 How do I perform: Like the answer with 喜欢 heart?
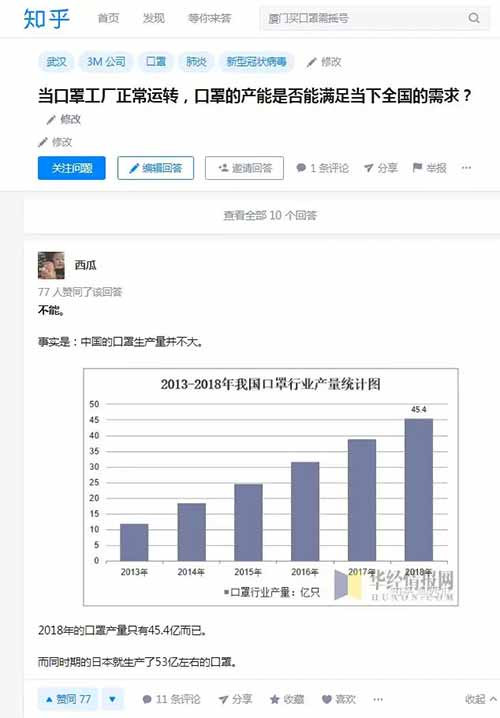[x=339, y=699]
